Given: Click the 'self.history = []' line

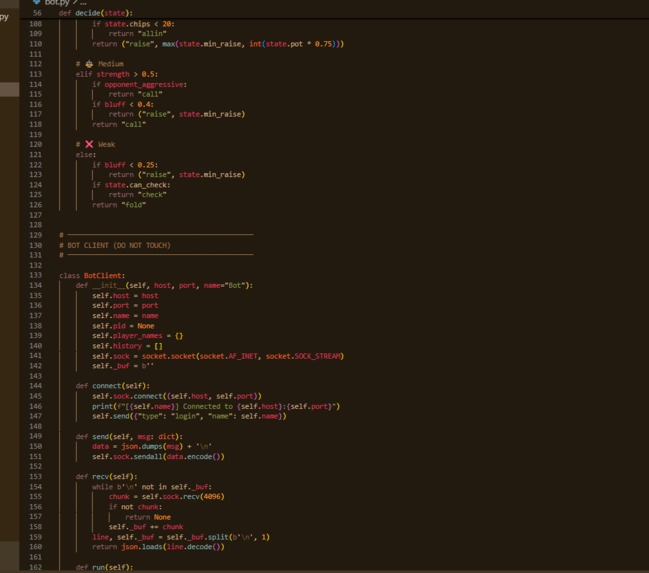Looking at the screenshot, I should tap(127, 346).
